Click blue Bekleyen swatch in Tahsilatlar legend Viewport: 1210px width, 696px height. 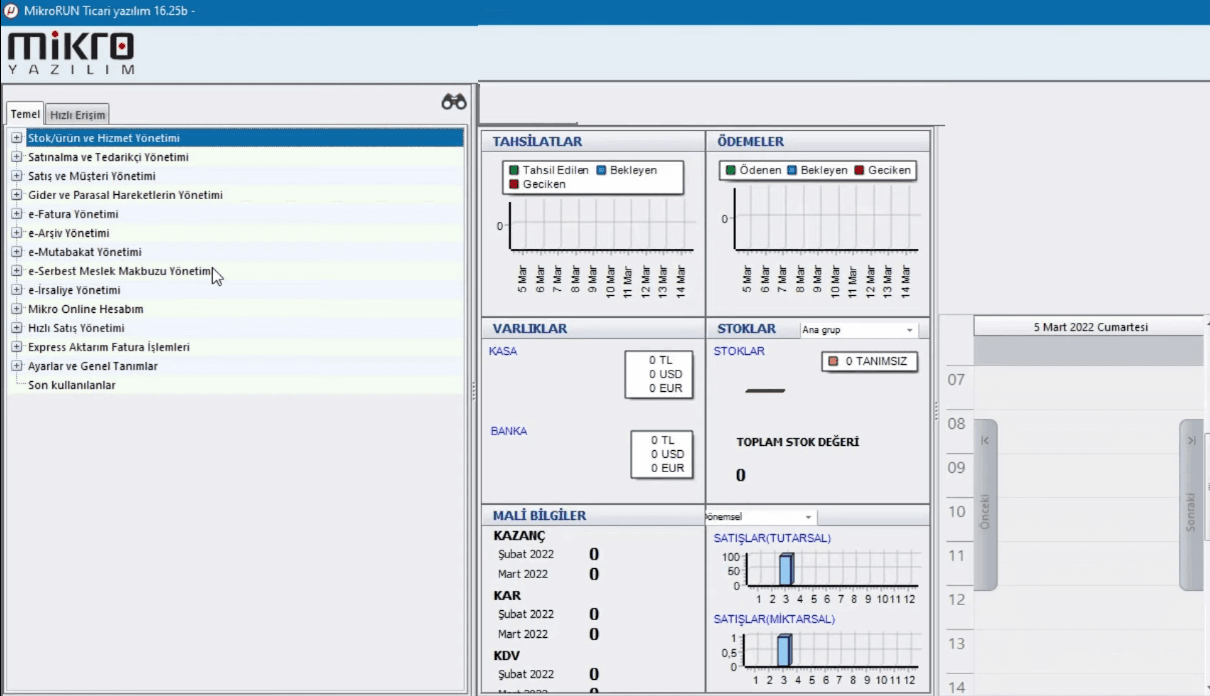click(601, 170)
